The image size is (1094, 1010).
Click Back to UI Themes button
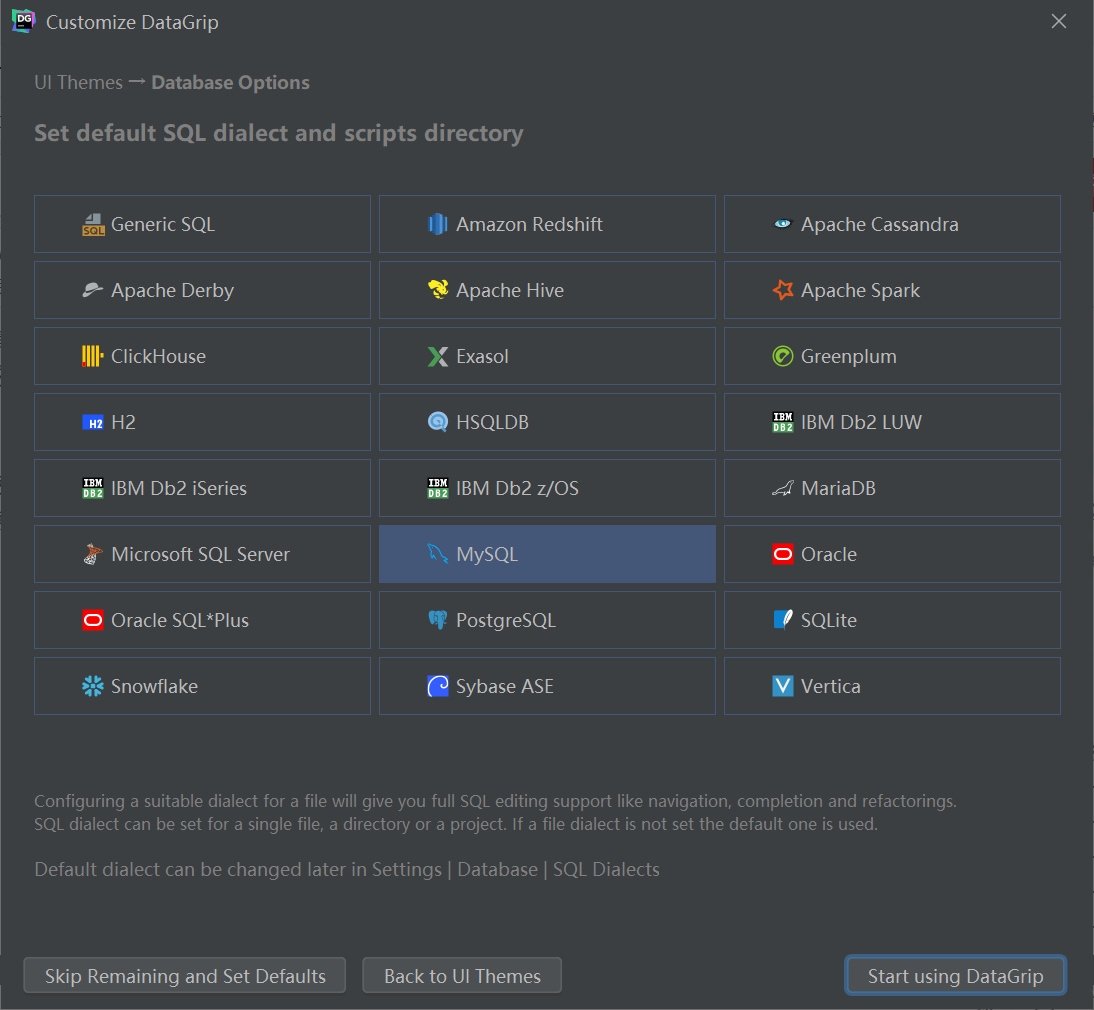pyautogui.click(x=462, y=975)
